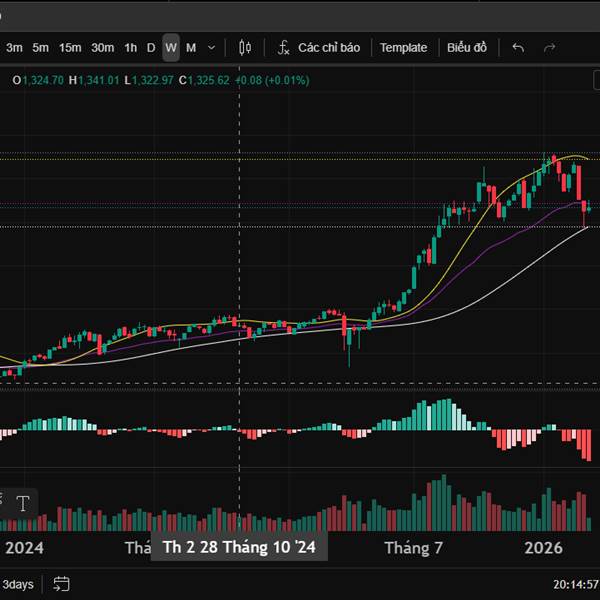
Task: Click the Tháng 7 time axis label
Action: 413,548
